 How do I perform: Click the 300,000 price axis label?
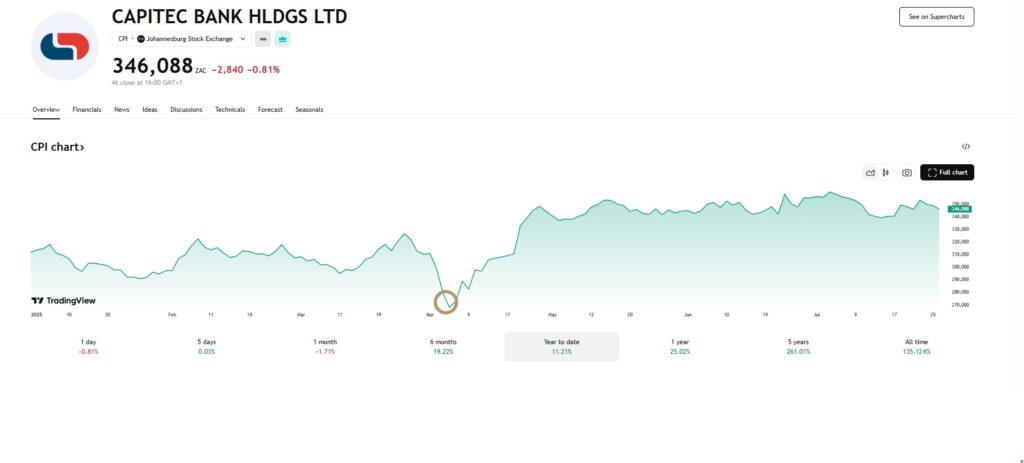pos(960,266)
